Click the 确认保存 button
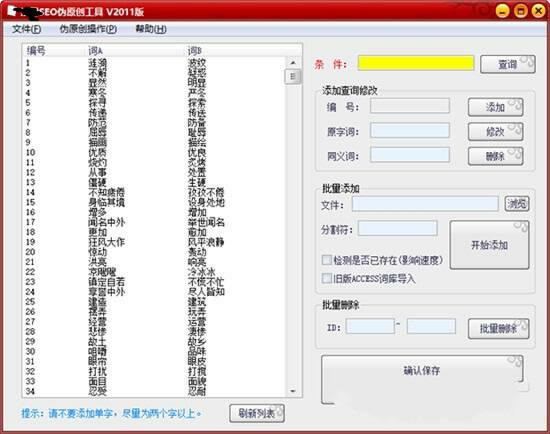550x434 pixels. pyautogui.click(x=422, y=371)
